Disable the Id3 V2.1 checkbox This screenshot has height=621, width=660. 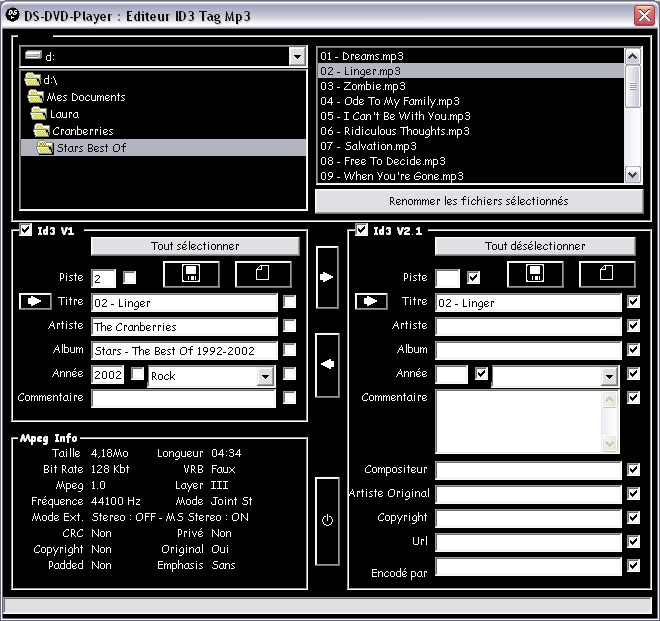tap(362, 231)
